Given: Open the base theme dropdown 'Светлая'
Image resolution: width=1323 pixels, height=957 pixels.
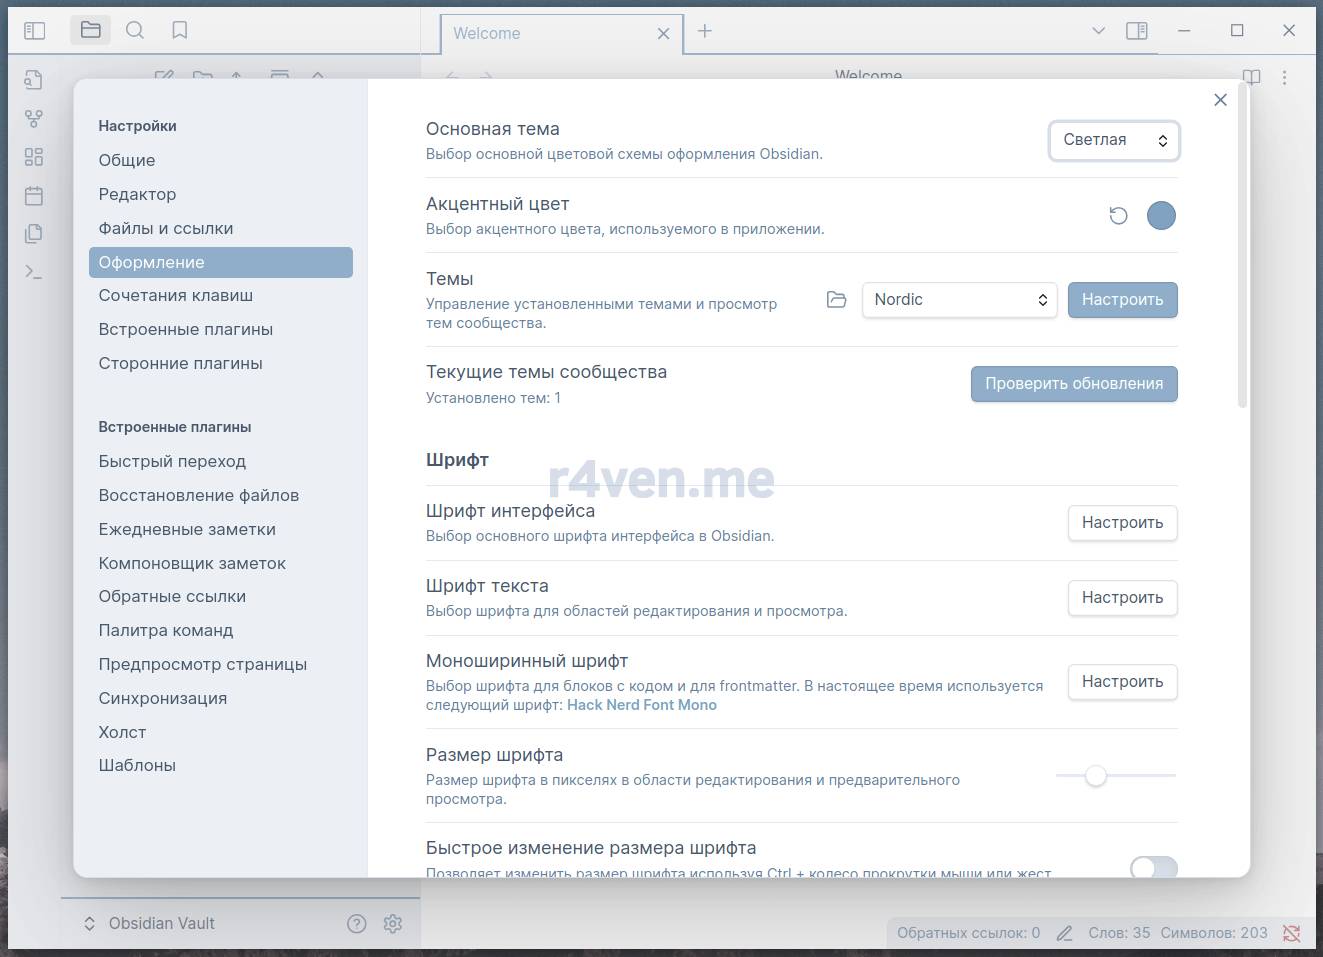Looking at the screenshot, I should (1114, 140).
